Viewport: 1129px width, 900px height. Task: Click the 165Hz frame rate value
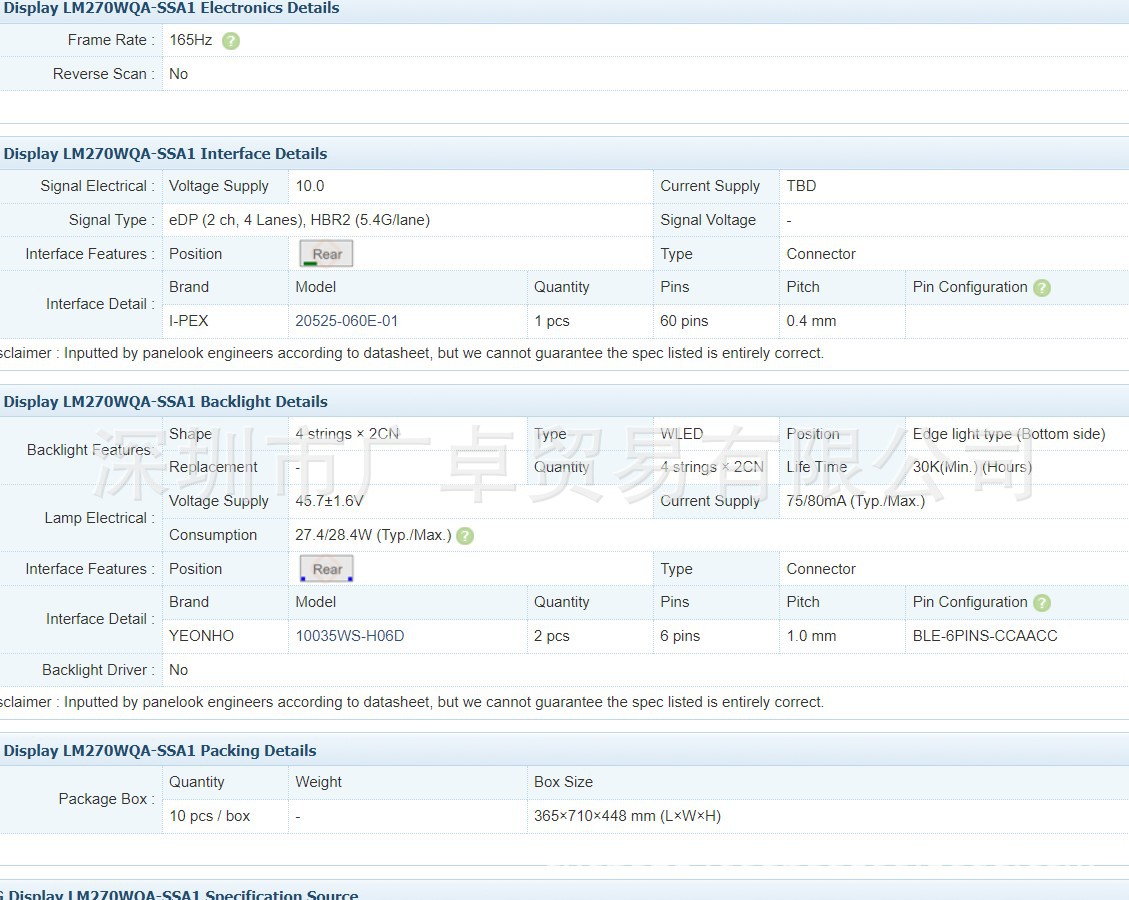191,40
